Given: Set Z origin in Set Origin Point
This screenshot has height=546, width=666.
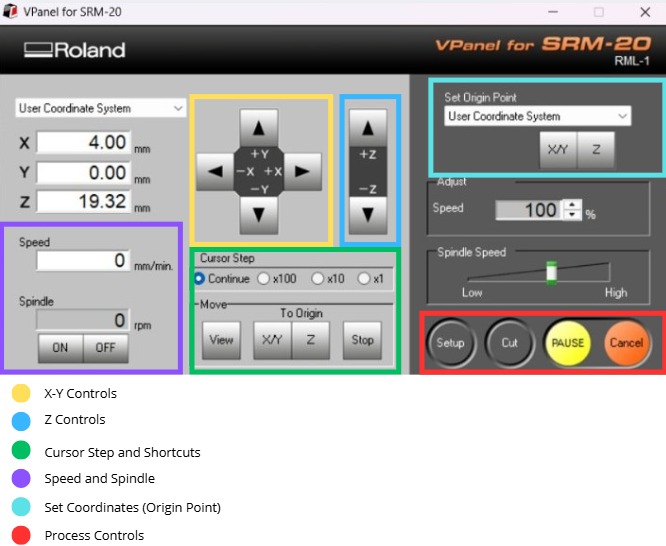Looking at the screenshot, I should click(x=596, y=150).
